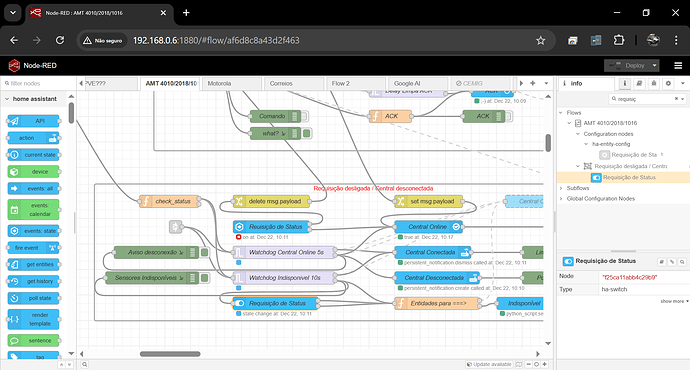Switch to the 'Google AI' flow tab
This screenshot has width=690, height=370.
click(x=418, y=84)
